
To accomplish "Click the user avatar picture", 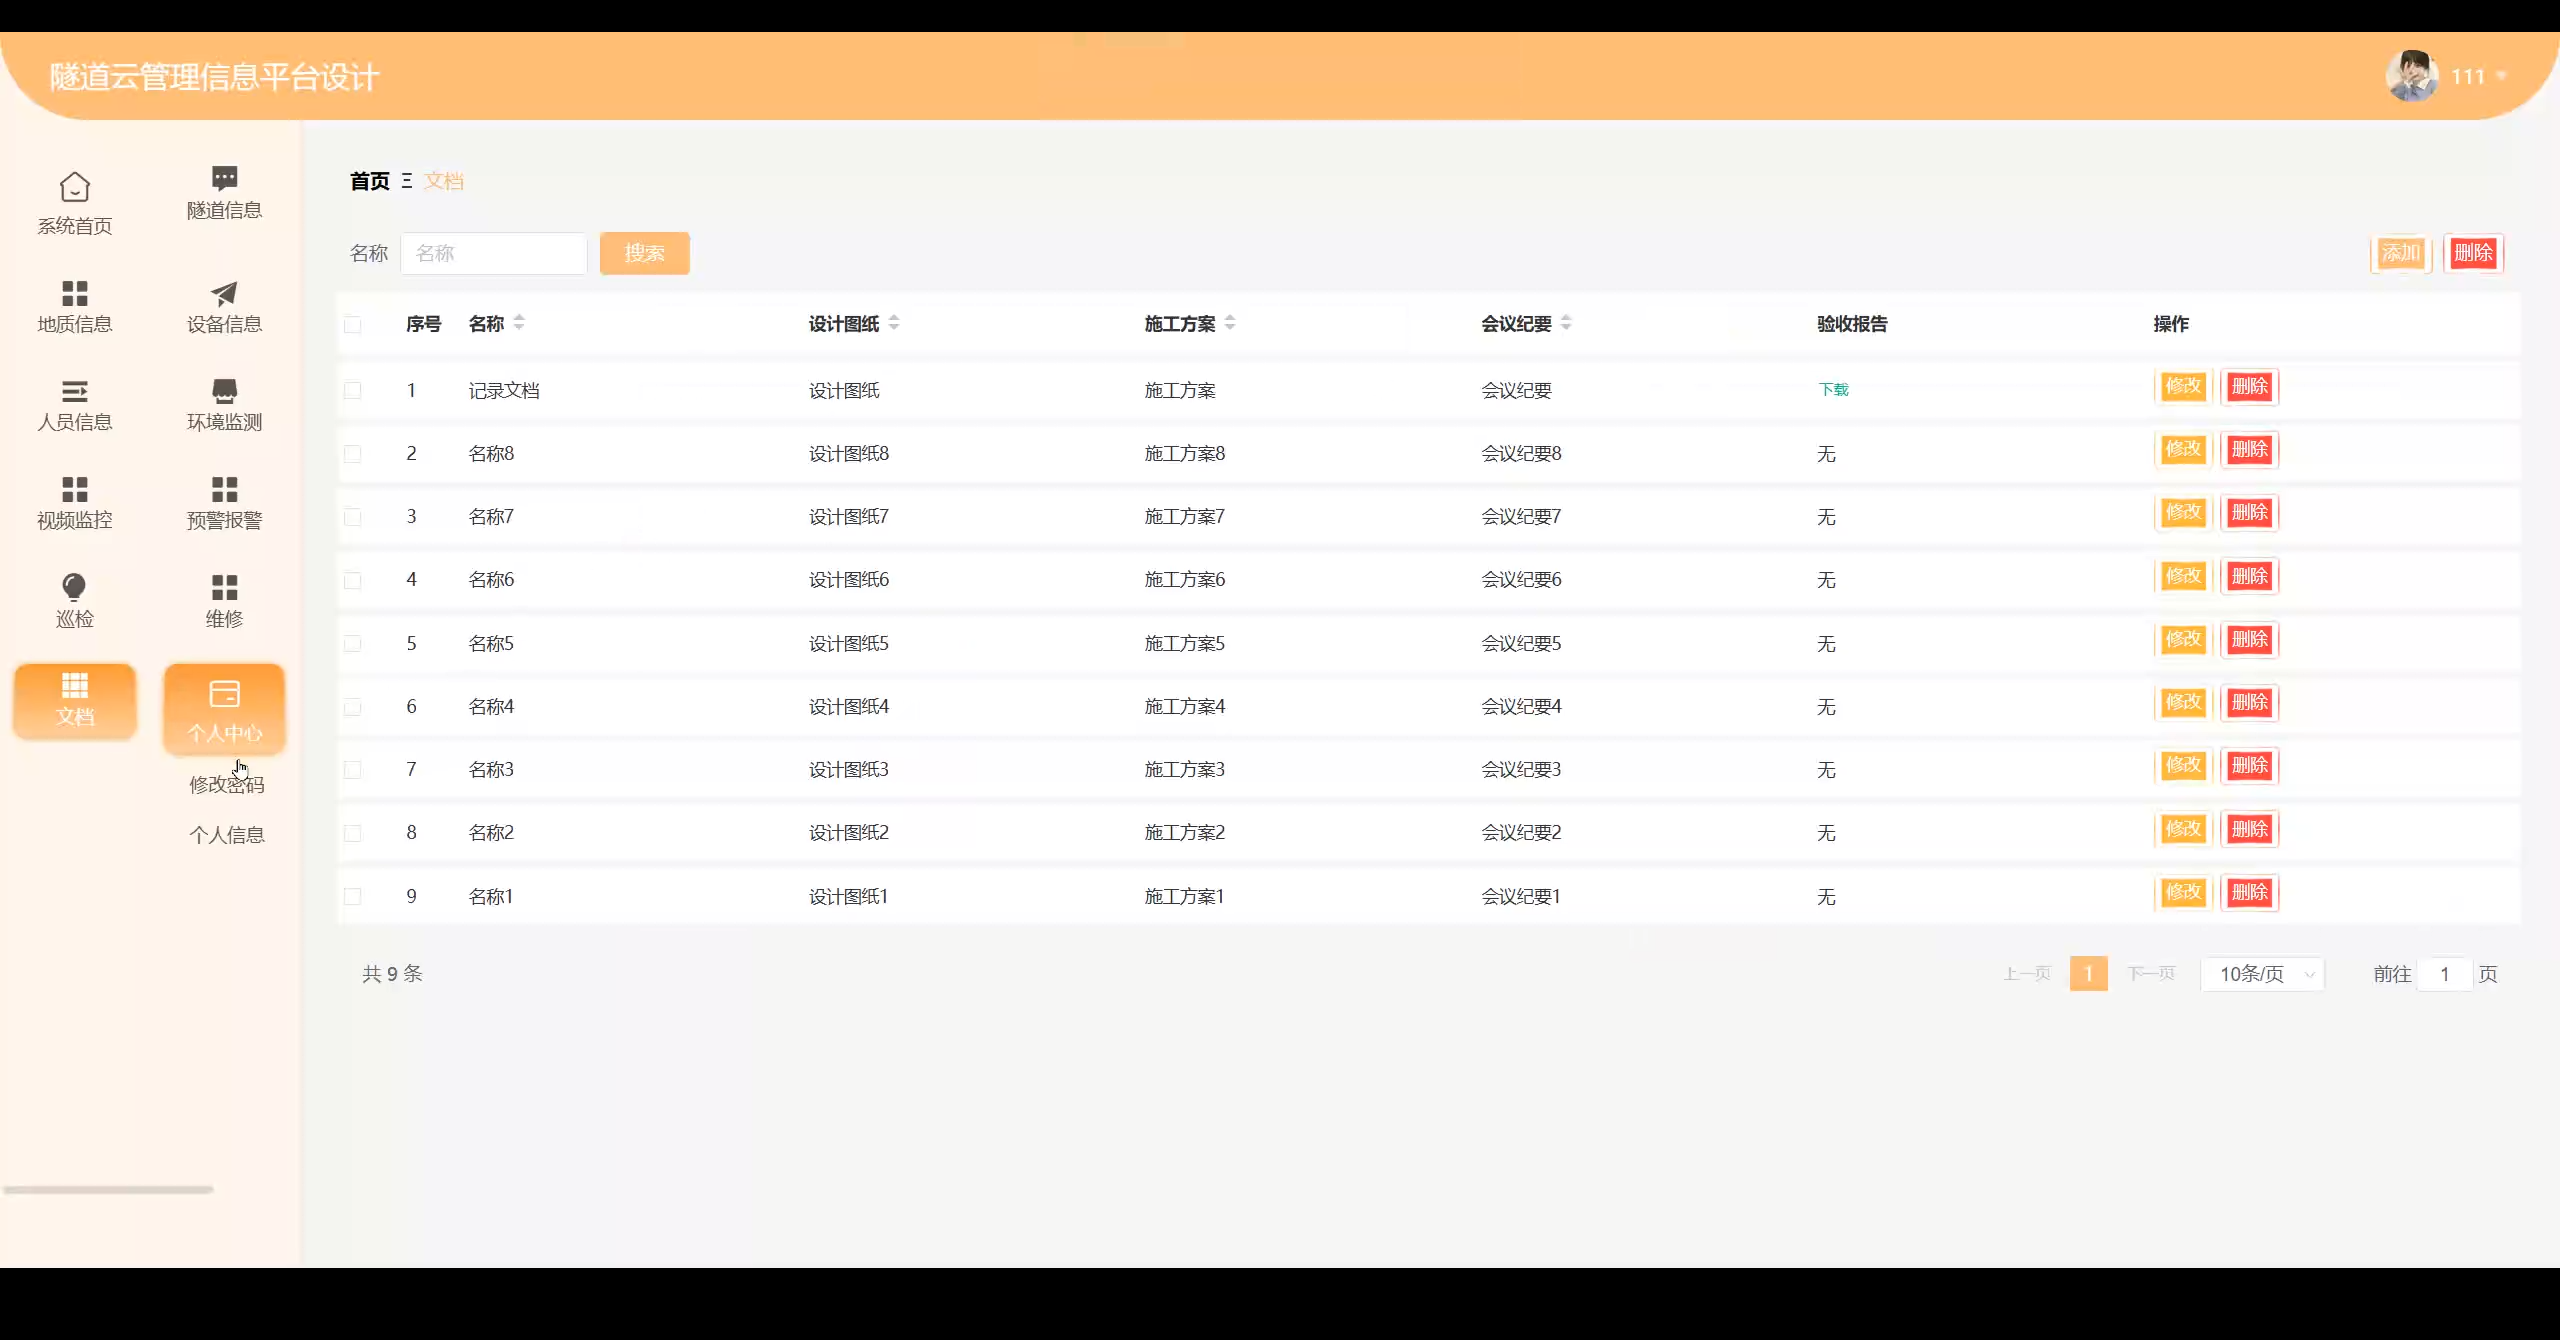I will pyautogui.click(x=2411, y=77).
